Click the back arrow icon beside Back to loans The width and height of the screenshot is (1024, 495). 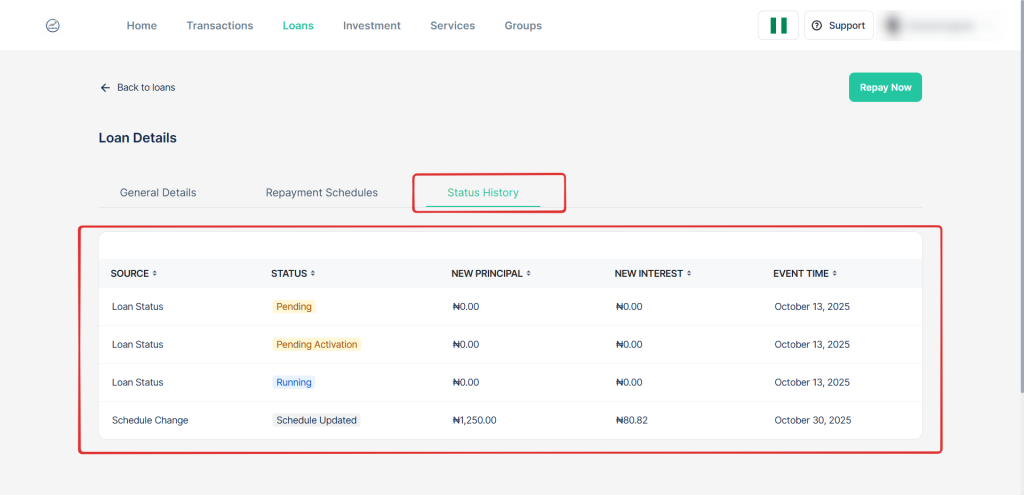[x=105, y=88]
